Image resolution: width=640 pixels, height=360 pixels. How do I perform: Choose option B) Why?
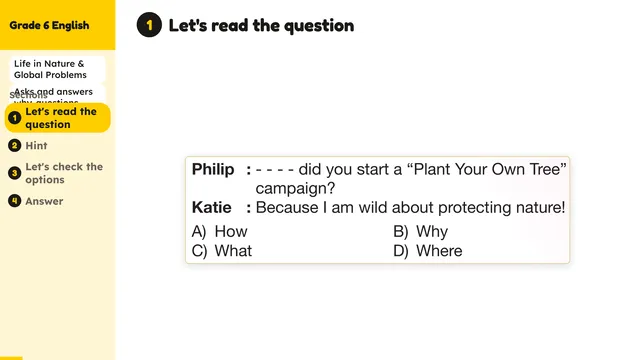[x=420, y=231]
